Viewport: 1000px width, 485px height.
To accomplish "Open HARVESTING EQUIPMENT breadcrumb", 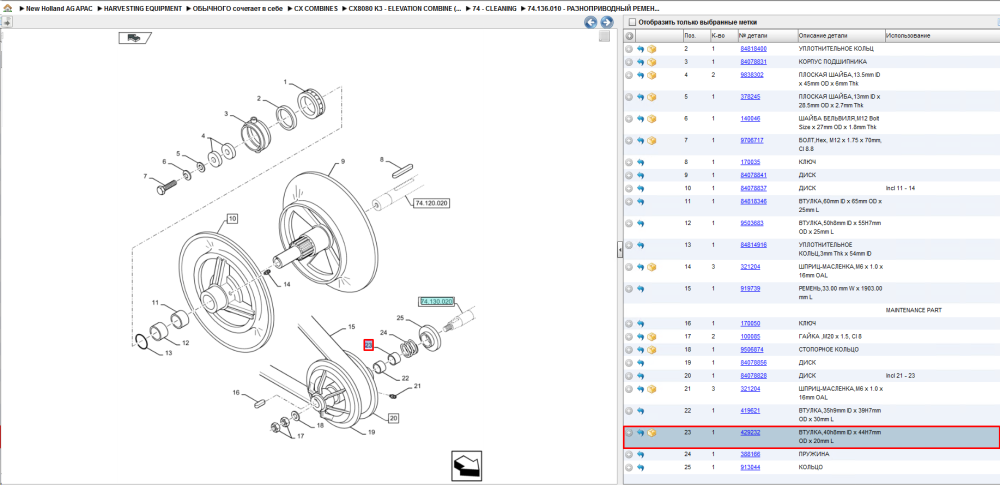I will [143, 9].
